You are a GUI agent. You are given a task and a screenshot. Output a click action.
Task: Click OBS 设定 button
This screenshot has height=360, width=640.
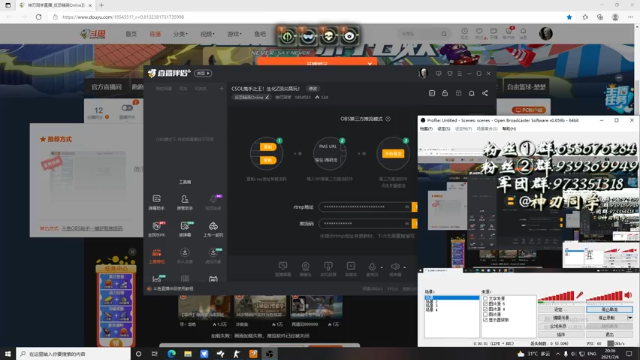point(561,309)
